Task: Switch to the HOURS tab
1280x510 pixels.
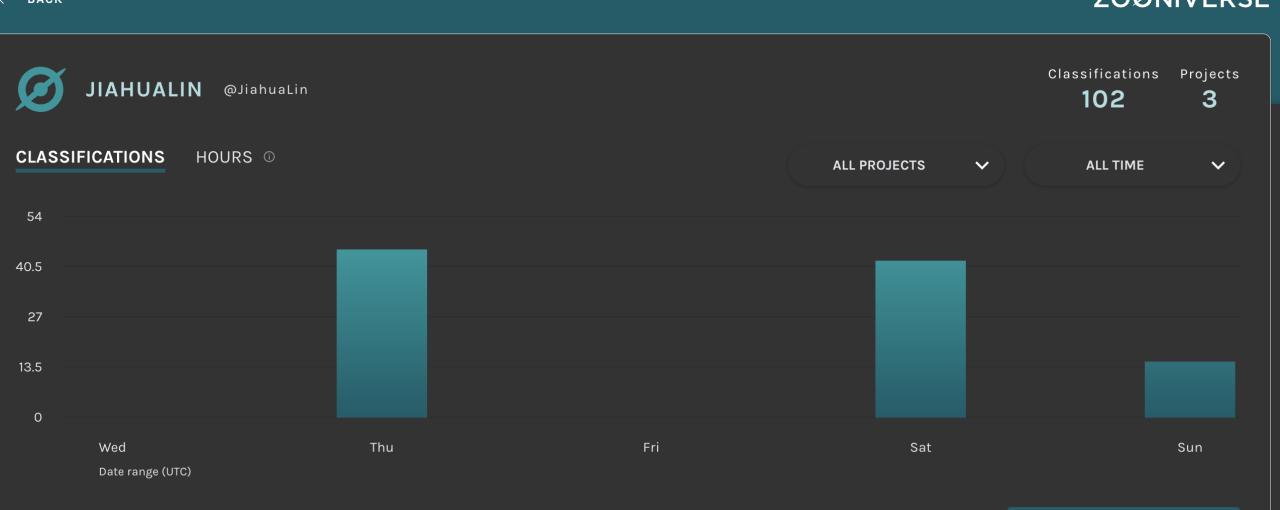Action: pyautogui.click(x=224, y=158)
